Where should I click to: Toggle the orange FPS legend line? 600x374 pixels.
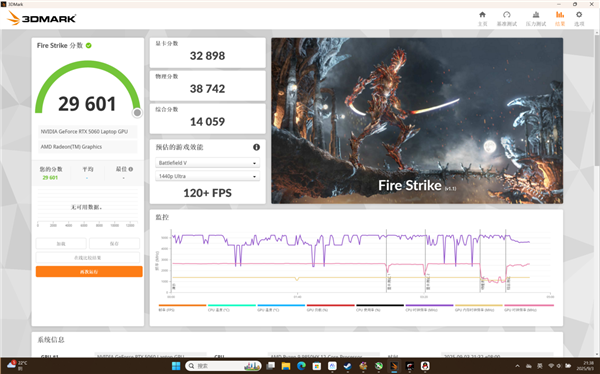tap(182, 307)
